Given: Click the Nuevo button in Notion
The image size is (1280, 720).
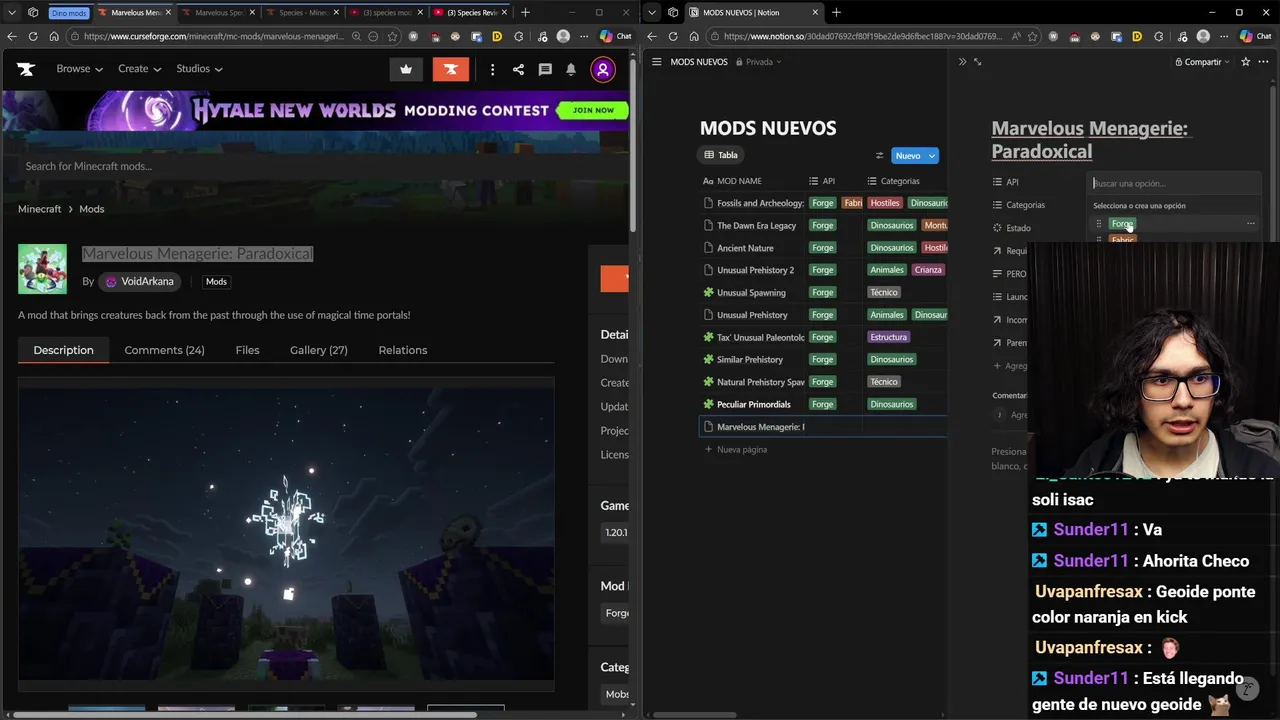Looking at the screenshot, I should [908, 155].
